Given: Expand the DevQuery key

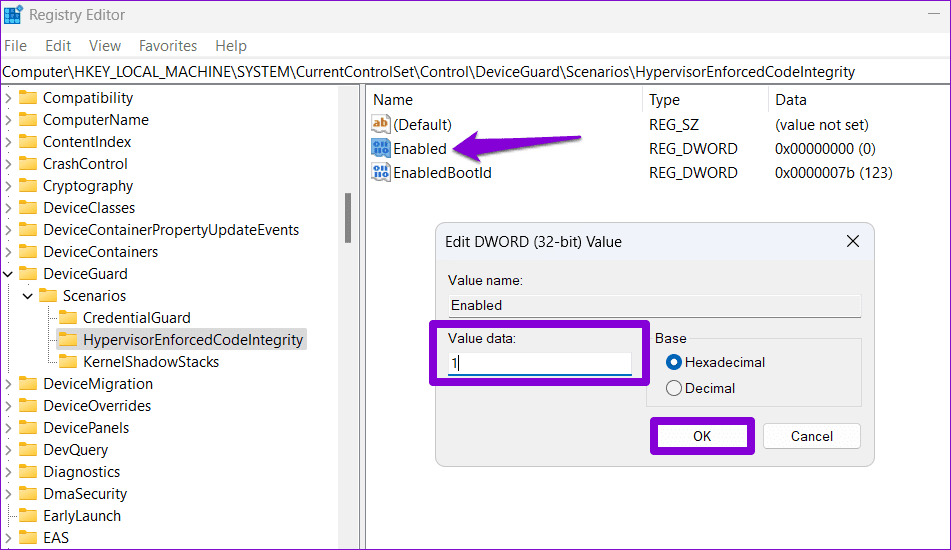Looking at the screenshot, I should click(8, 449).
